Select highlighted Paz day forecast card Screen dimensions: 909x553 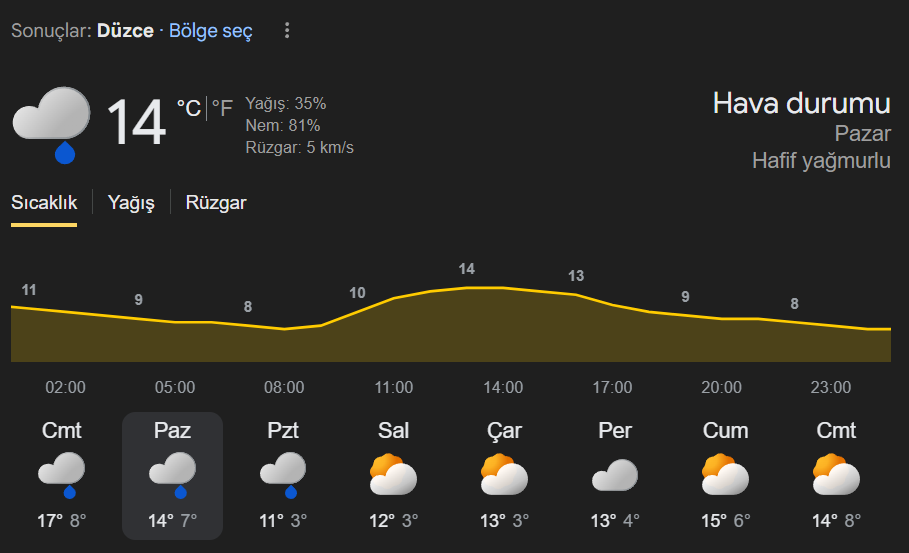click(x=172, y=475)
